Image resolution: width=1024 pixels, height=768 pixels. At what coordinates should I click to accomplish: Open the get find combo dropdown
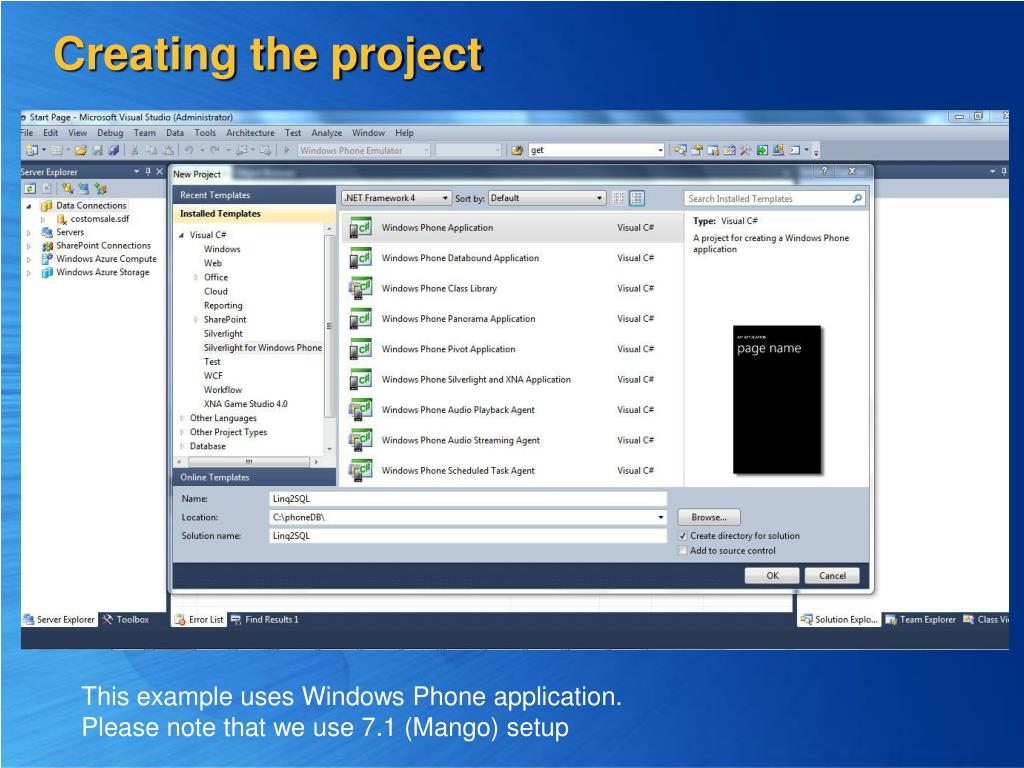pyautogui.click(x=660, y=150)
